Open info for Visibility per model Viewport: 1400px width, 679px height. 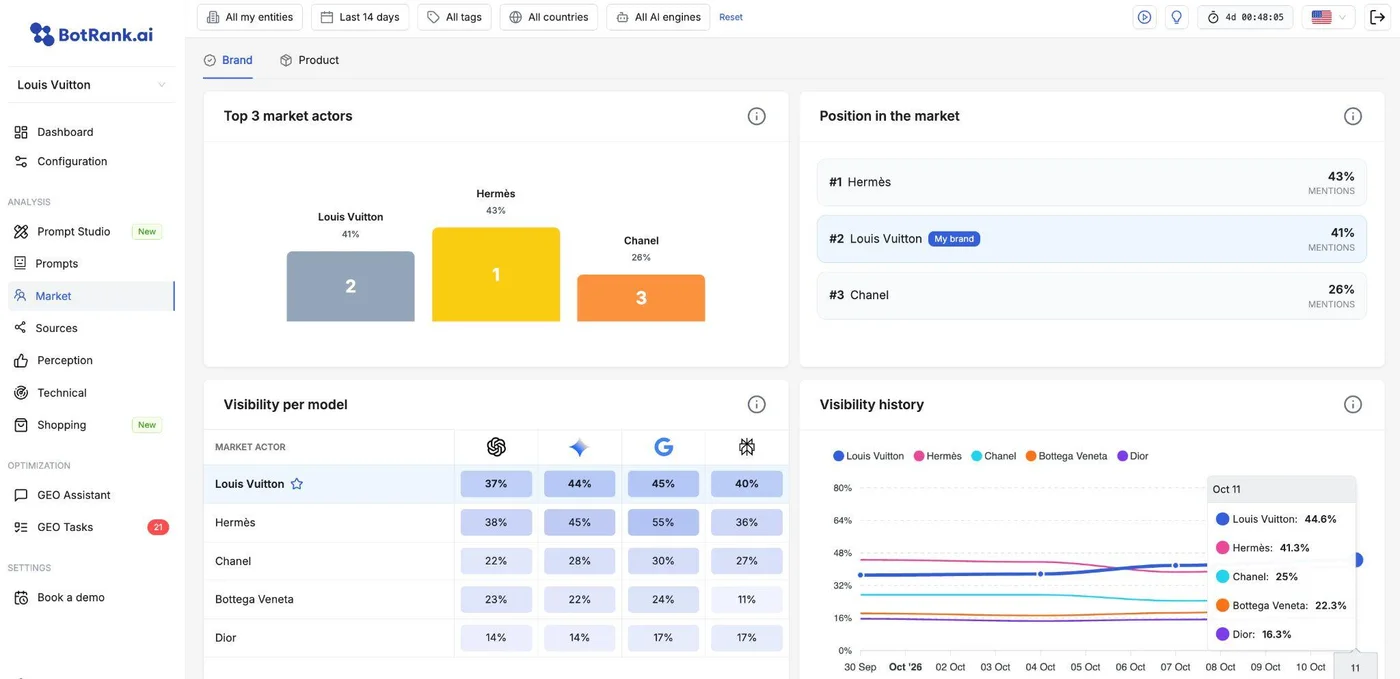(x=757, y=404)
